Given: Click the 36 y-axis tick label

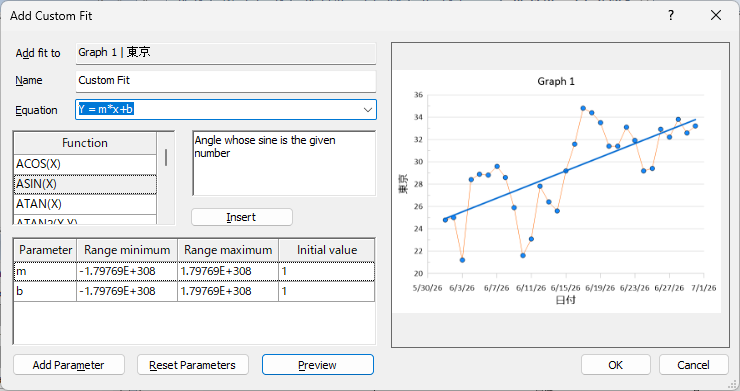Looking at the screenshot, I should click(418, 95).
